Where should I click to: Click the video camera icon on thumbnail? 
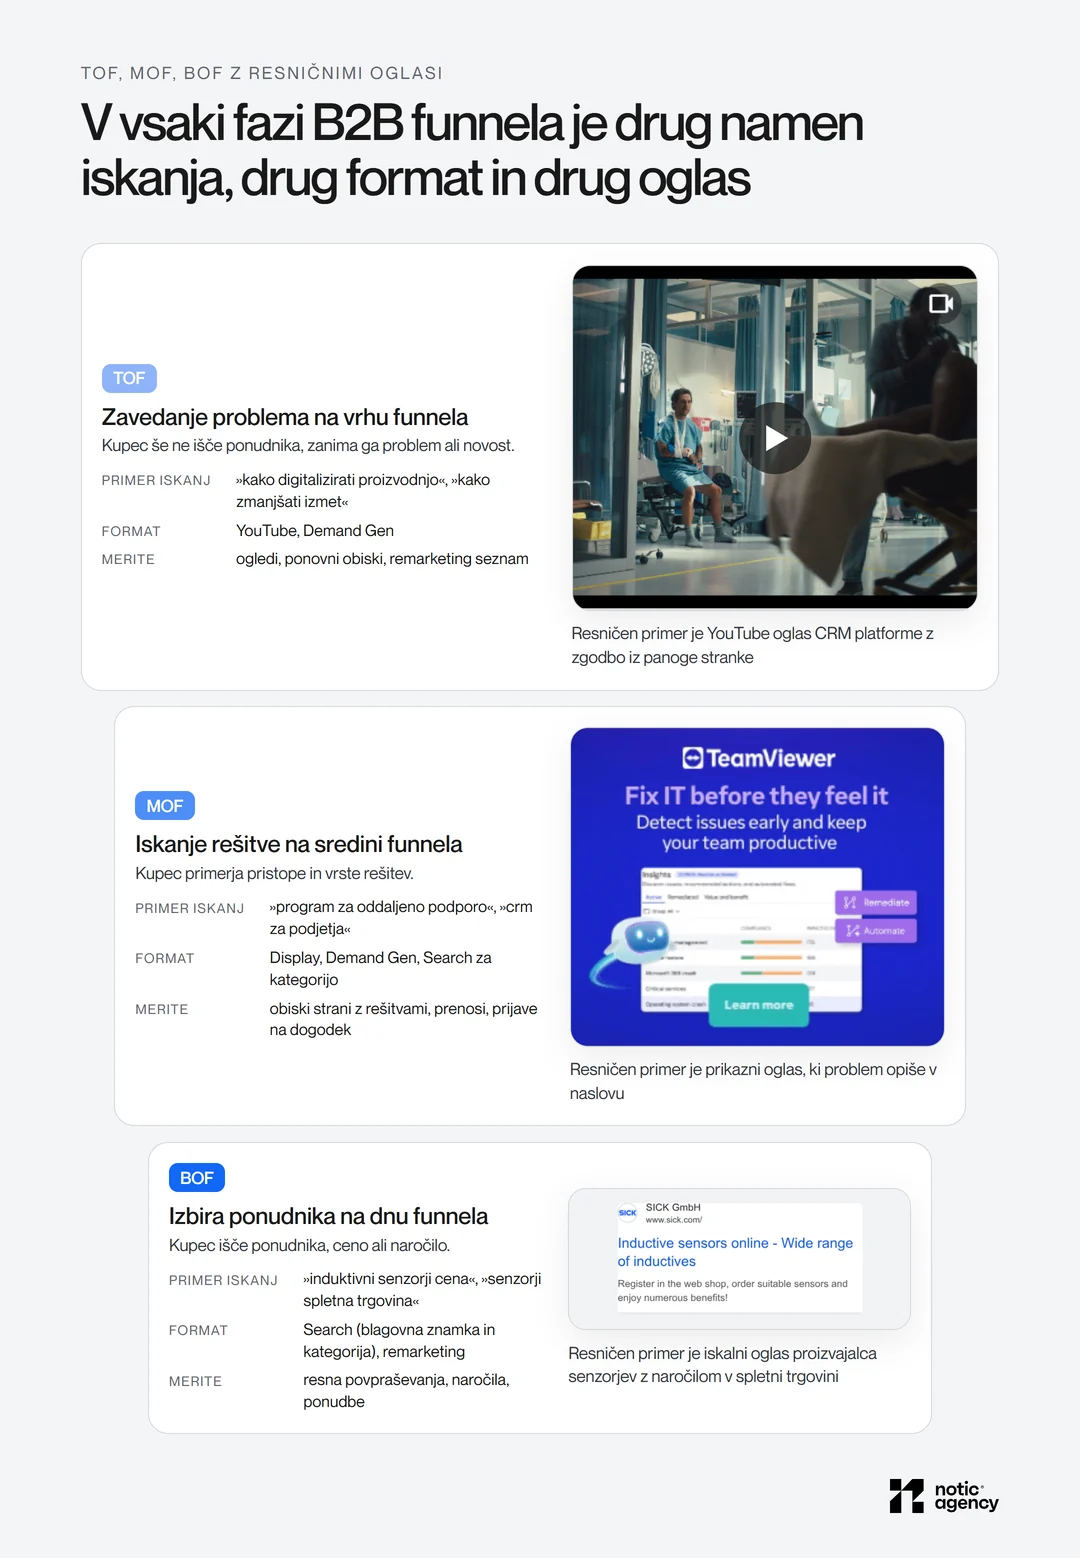click(x=940, y=303)
